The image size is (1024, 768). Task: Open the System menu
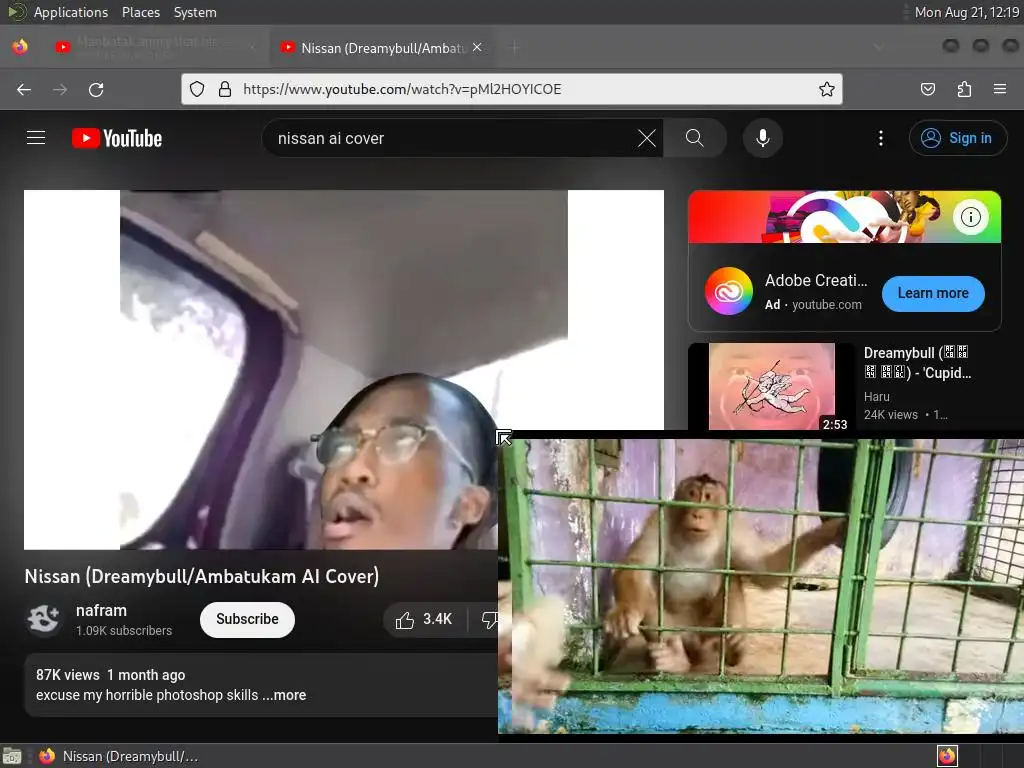(x=195, y=12)
